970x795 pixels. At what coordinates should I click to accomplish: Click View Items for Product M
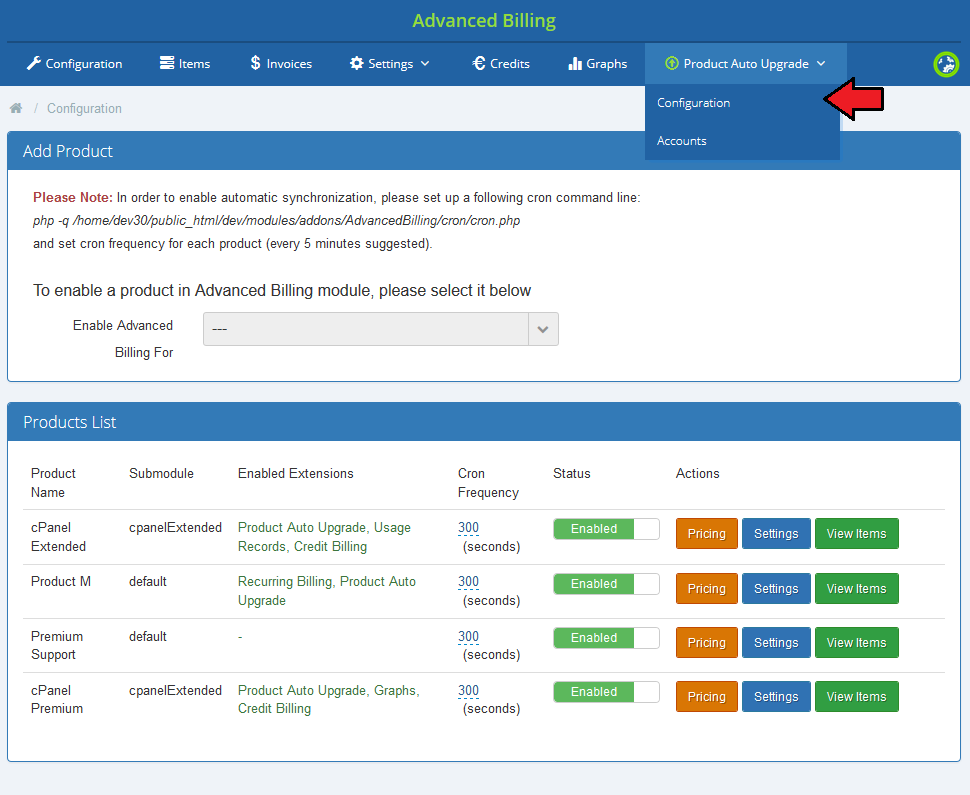click(x=856, y=588)
